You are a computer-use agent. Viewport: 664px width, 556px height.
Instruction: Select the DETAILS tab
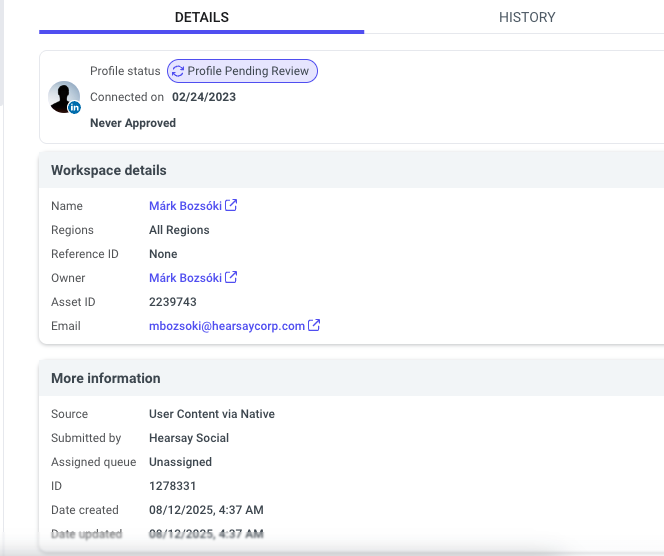point(202,17)
